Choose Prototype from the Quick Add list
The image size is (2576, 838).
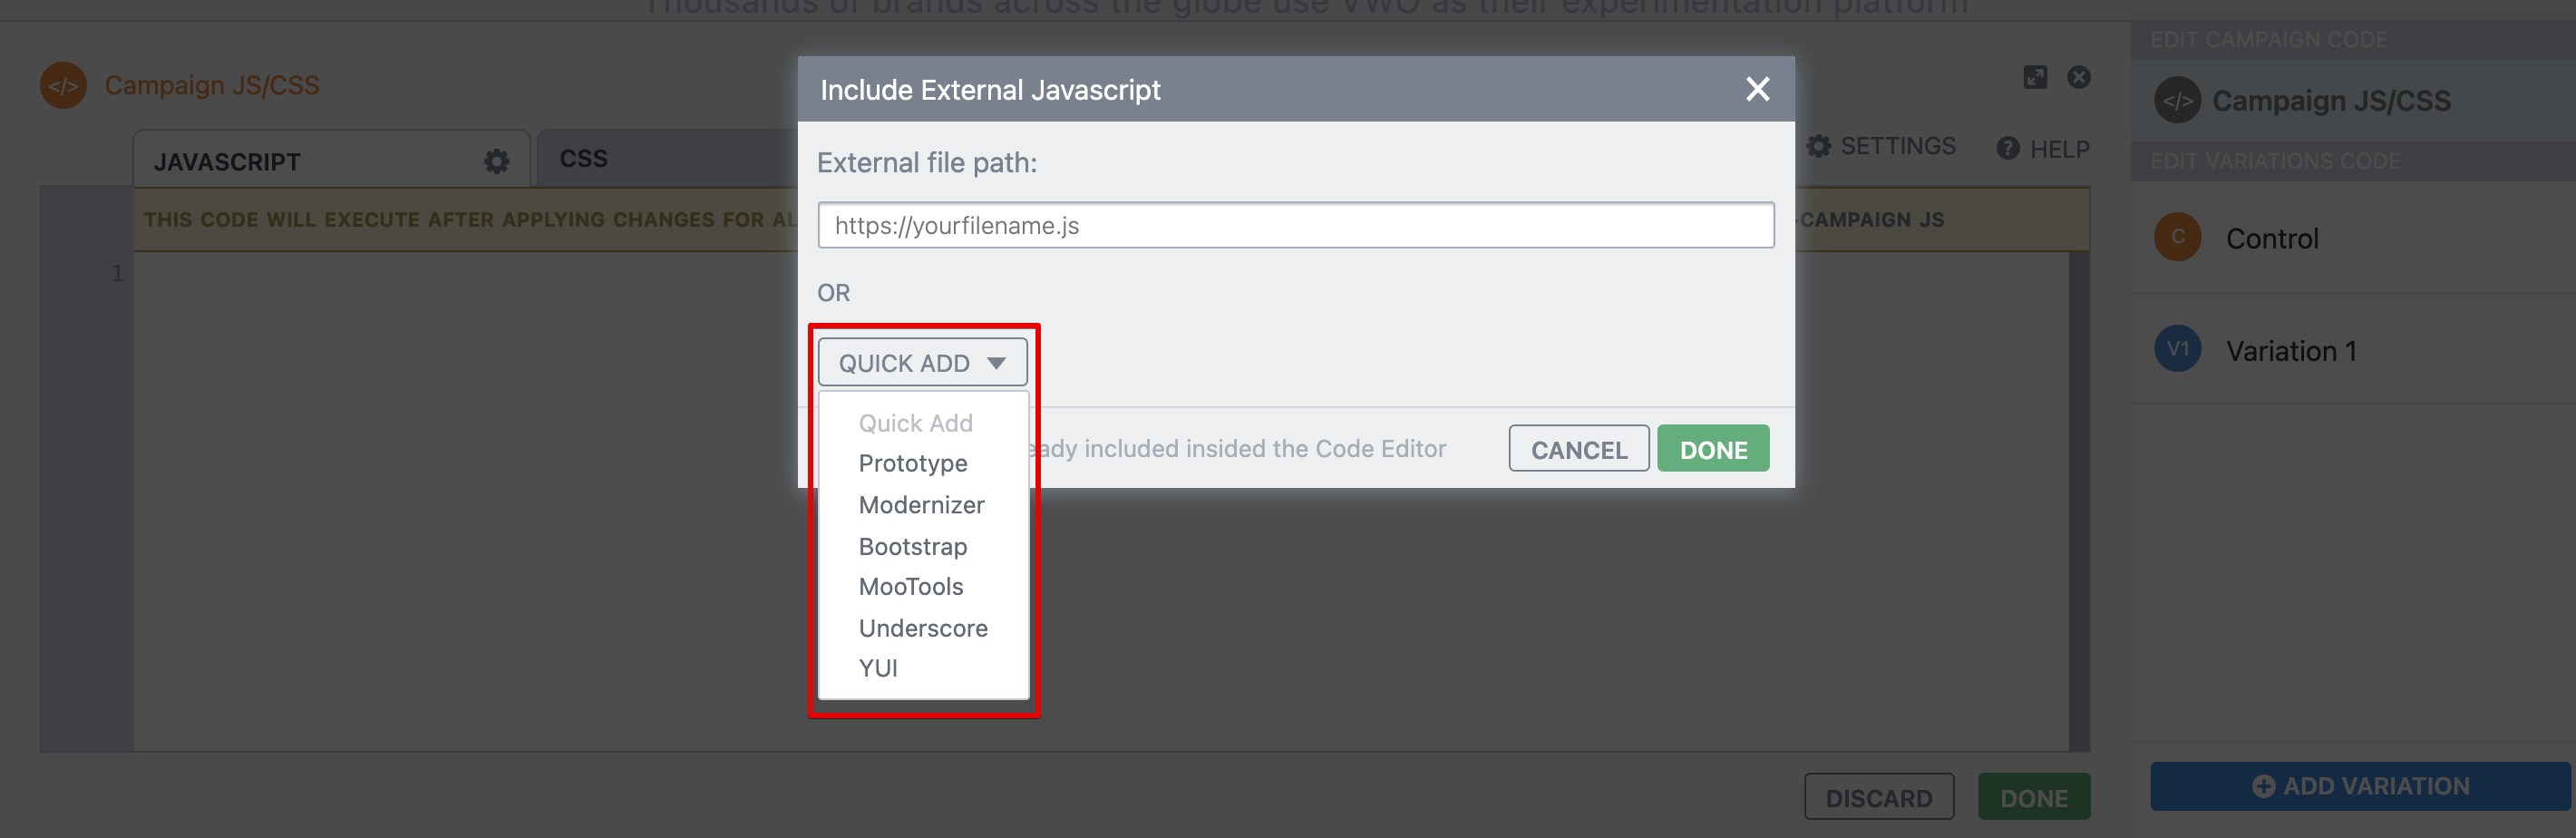(912, 464)
